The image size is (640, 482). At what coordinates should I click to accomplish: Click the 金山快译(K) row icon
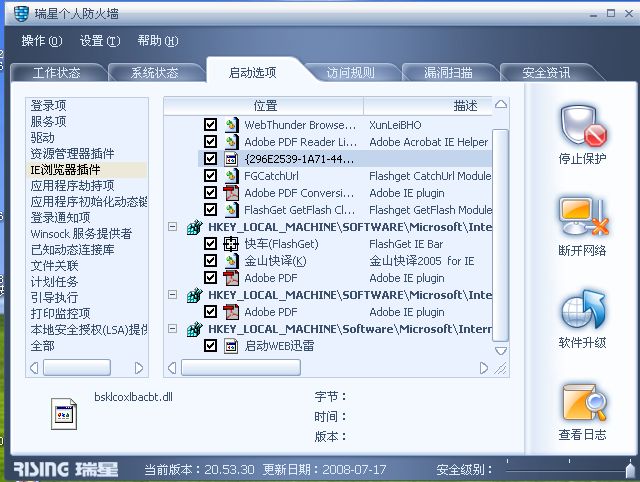coord(231,261)
